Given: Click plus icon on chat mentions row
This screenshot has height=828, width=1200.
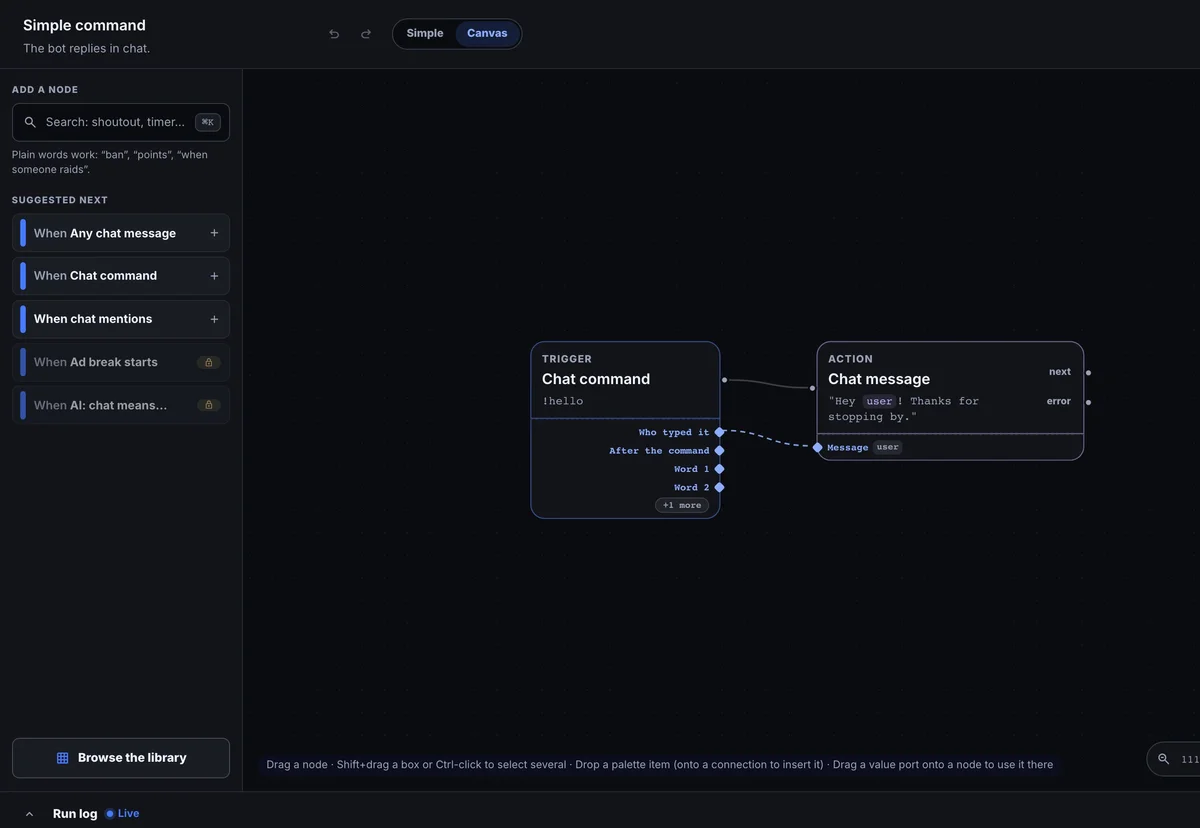Looking at the screenshot, I should click(214, 319).
